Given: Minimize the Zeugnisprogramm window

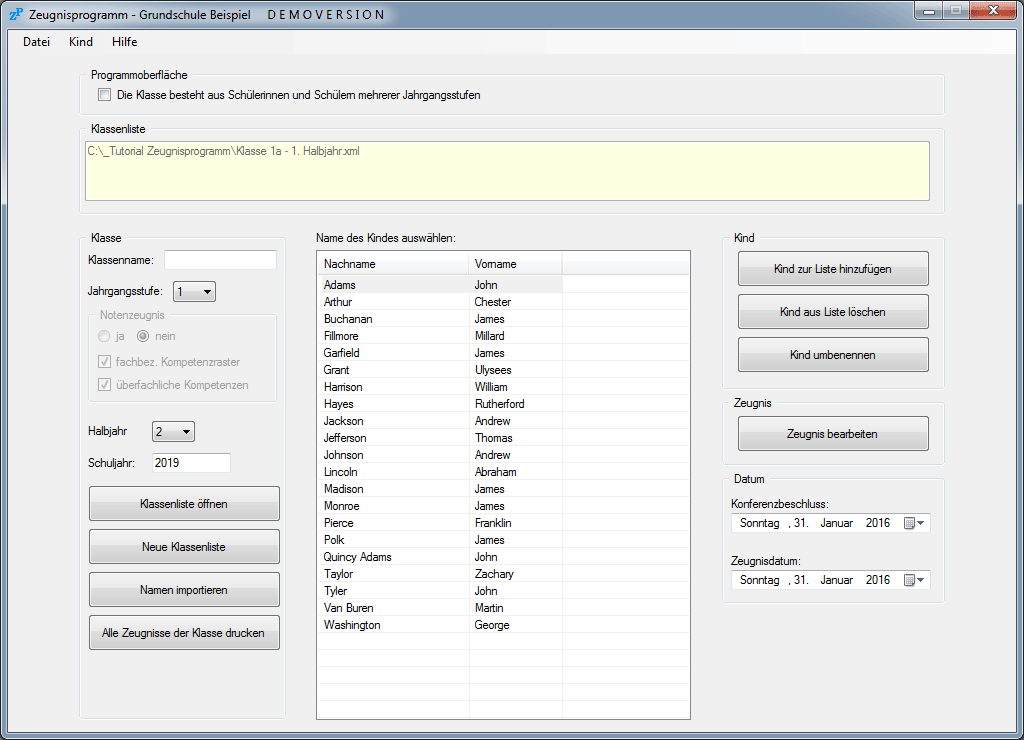Looking at the screenshot, I should [929, 11].
